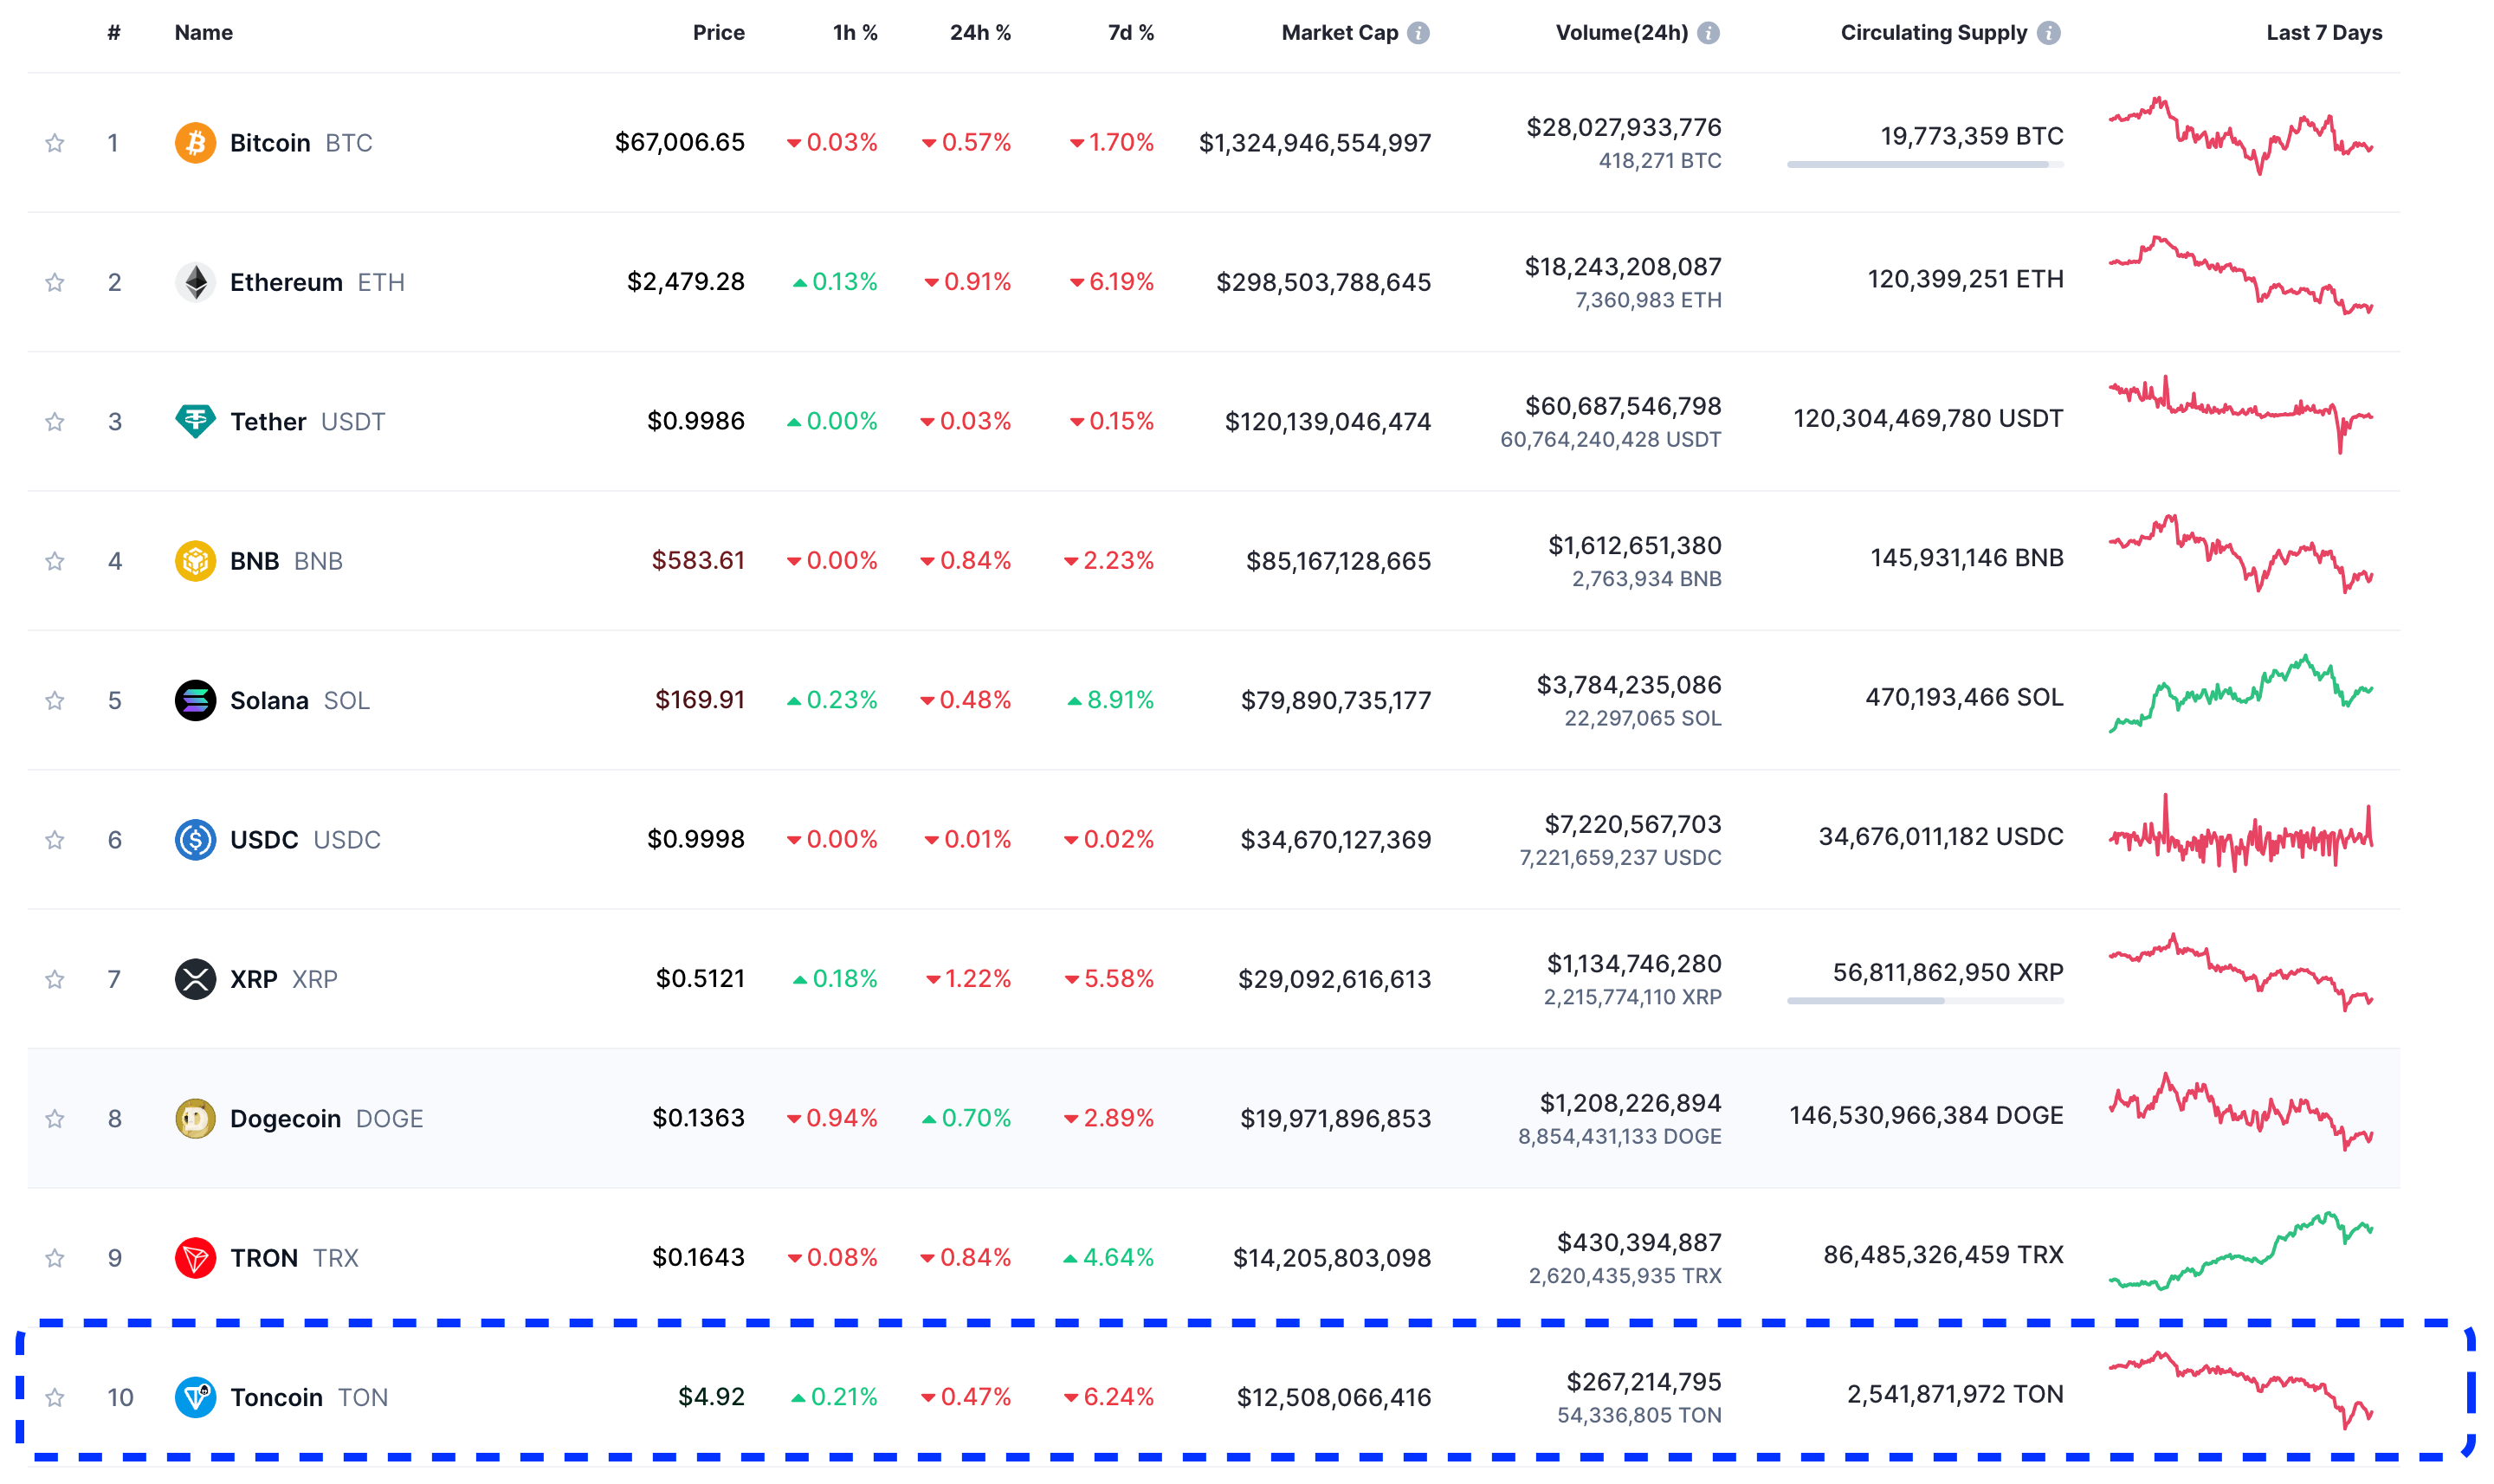Click Tether volume $60,687,546,798
The height and width of the screenshot is (1484, 2494).
(1623, 406)
